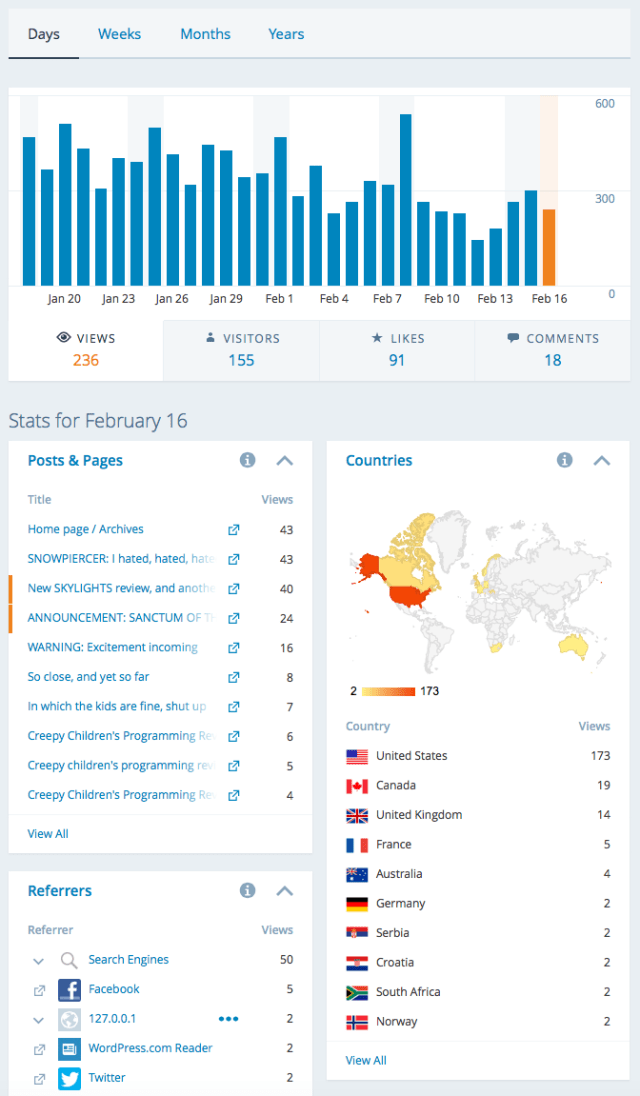
Task: Open external link icon for In which the kids are fine
Action: point(234,707)
